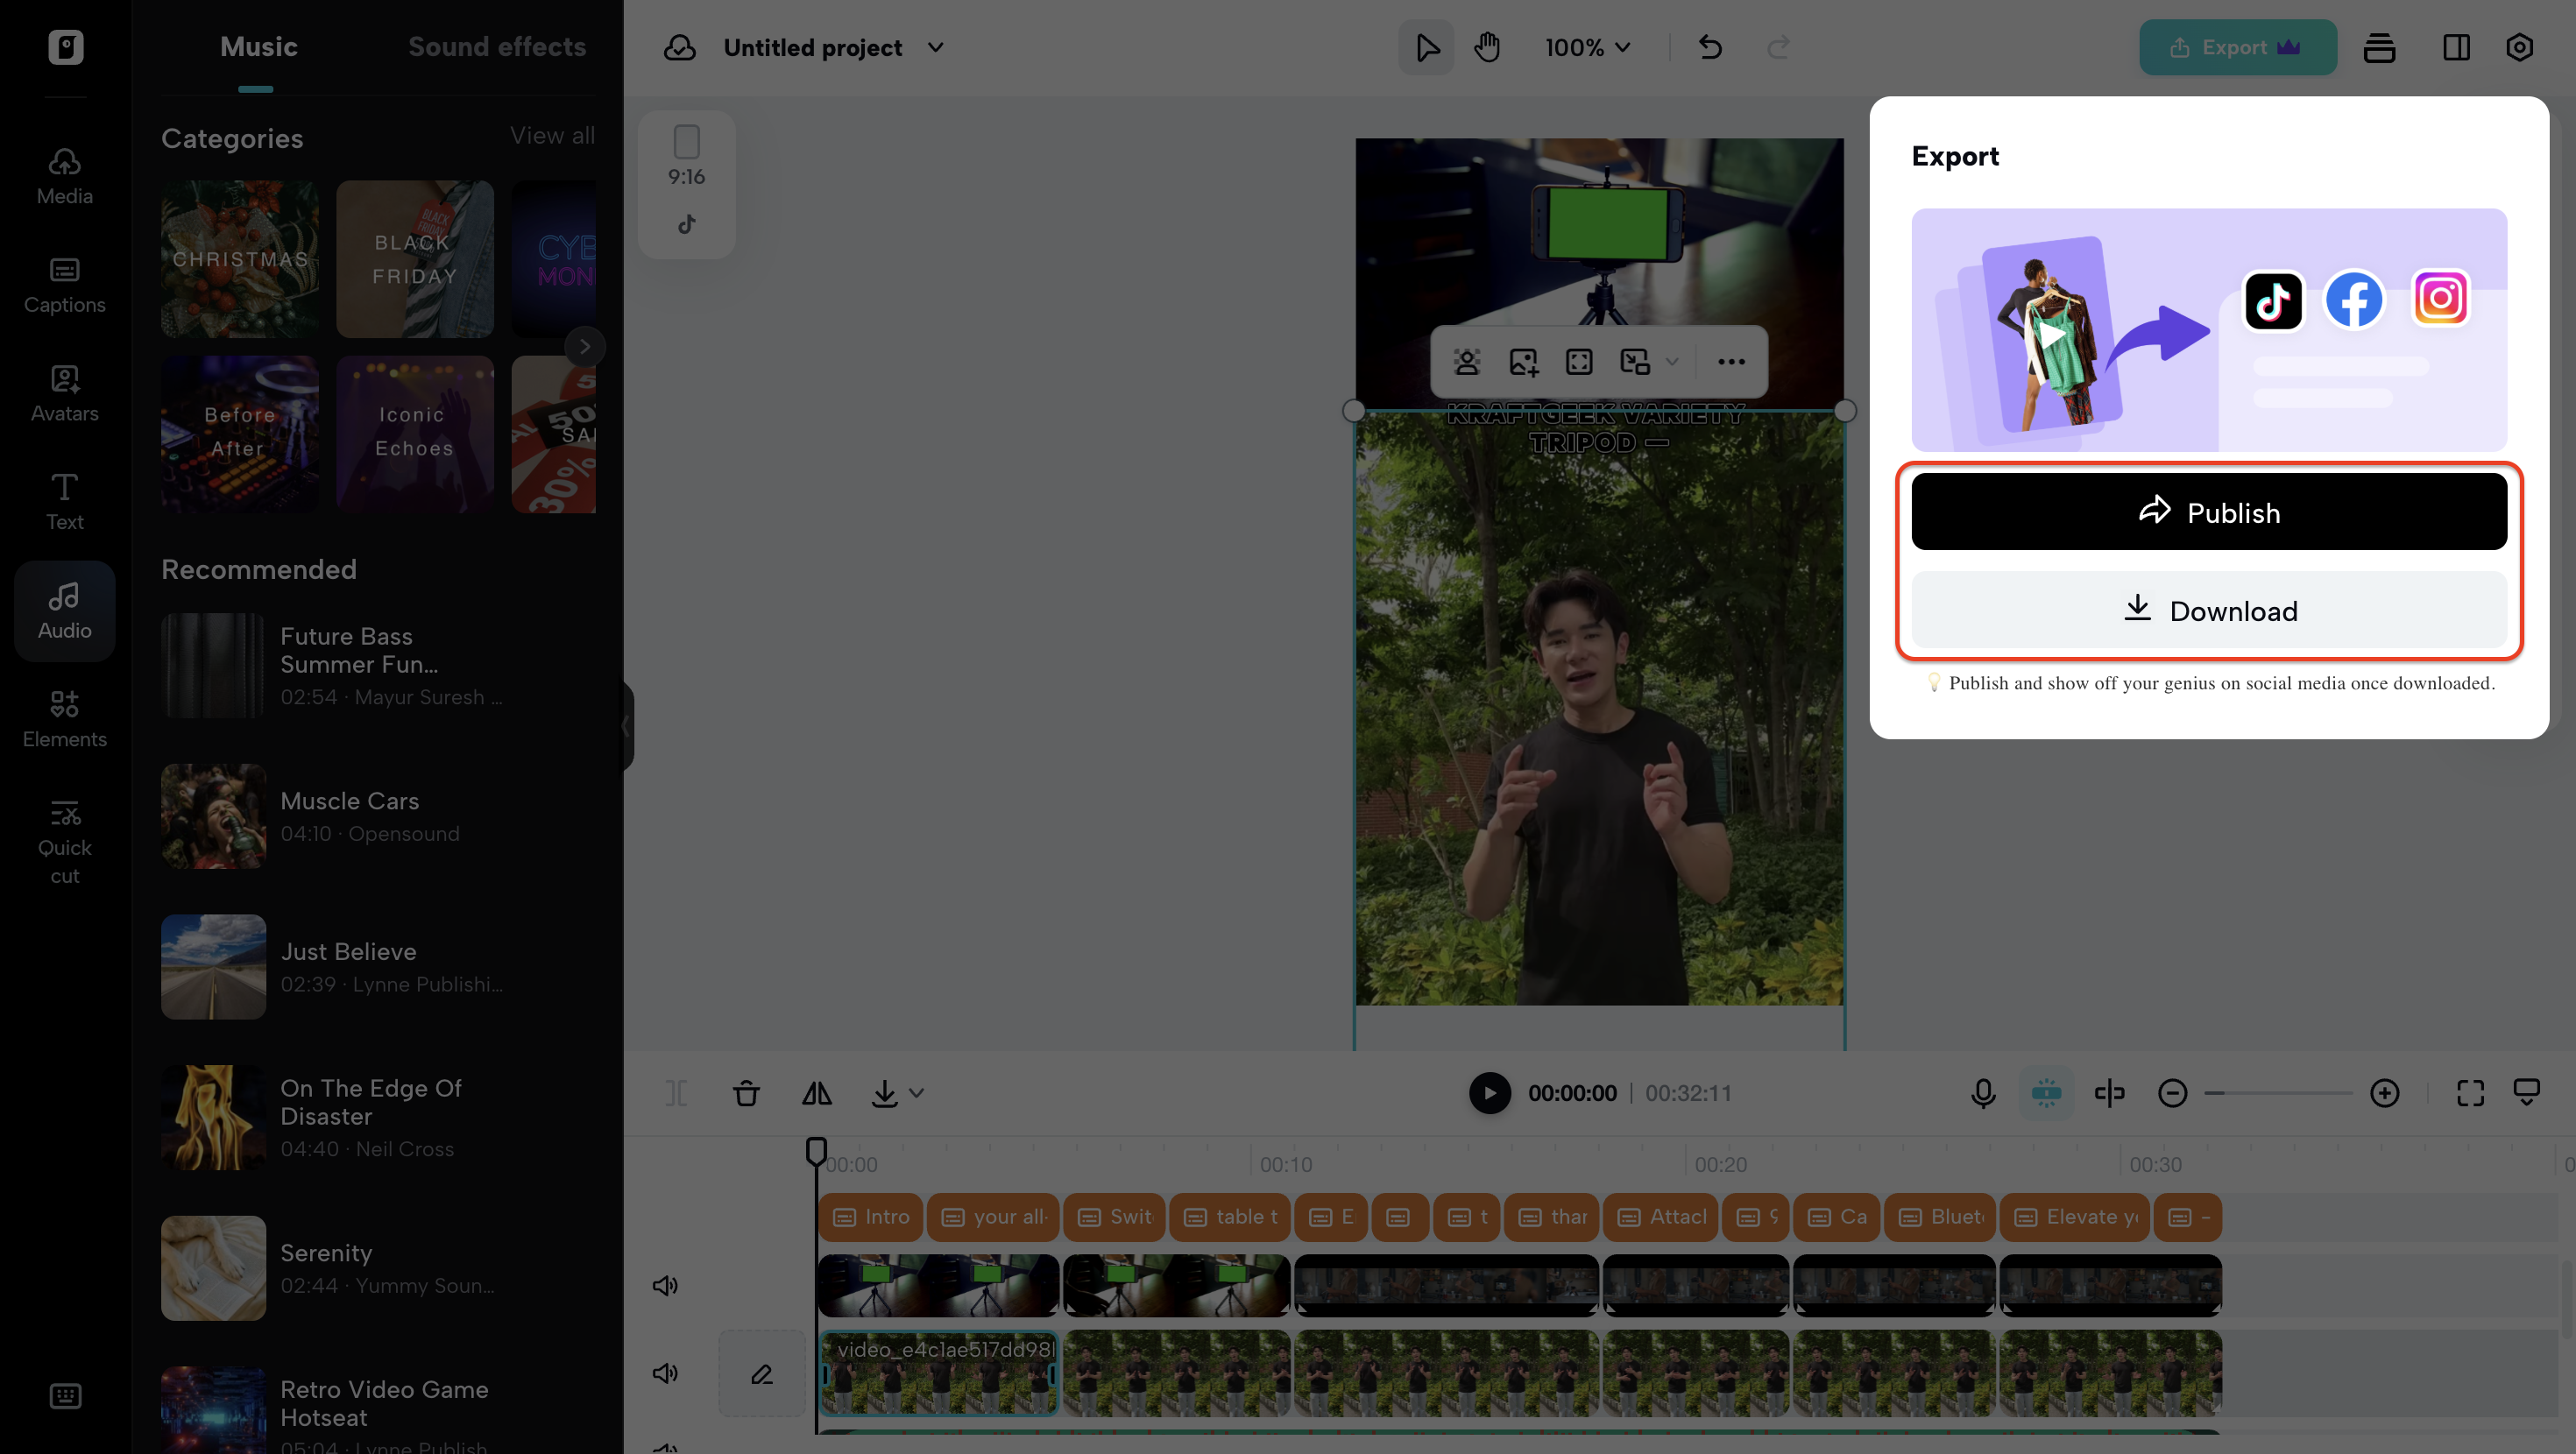Click View all music categories
Image resolution: width=2576 pixels, height=1454 pixels.
pyautogui.click(x=552, y=135)
